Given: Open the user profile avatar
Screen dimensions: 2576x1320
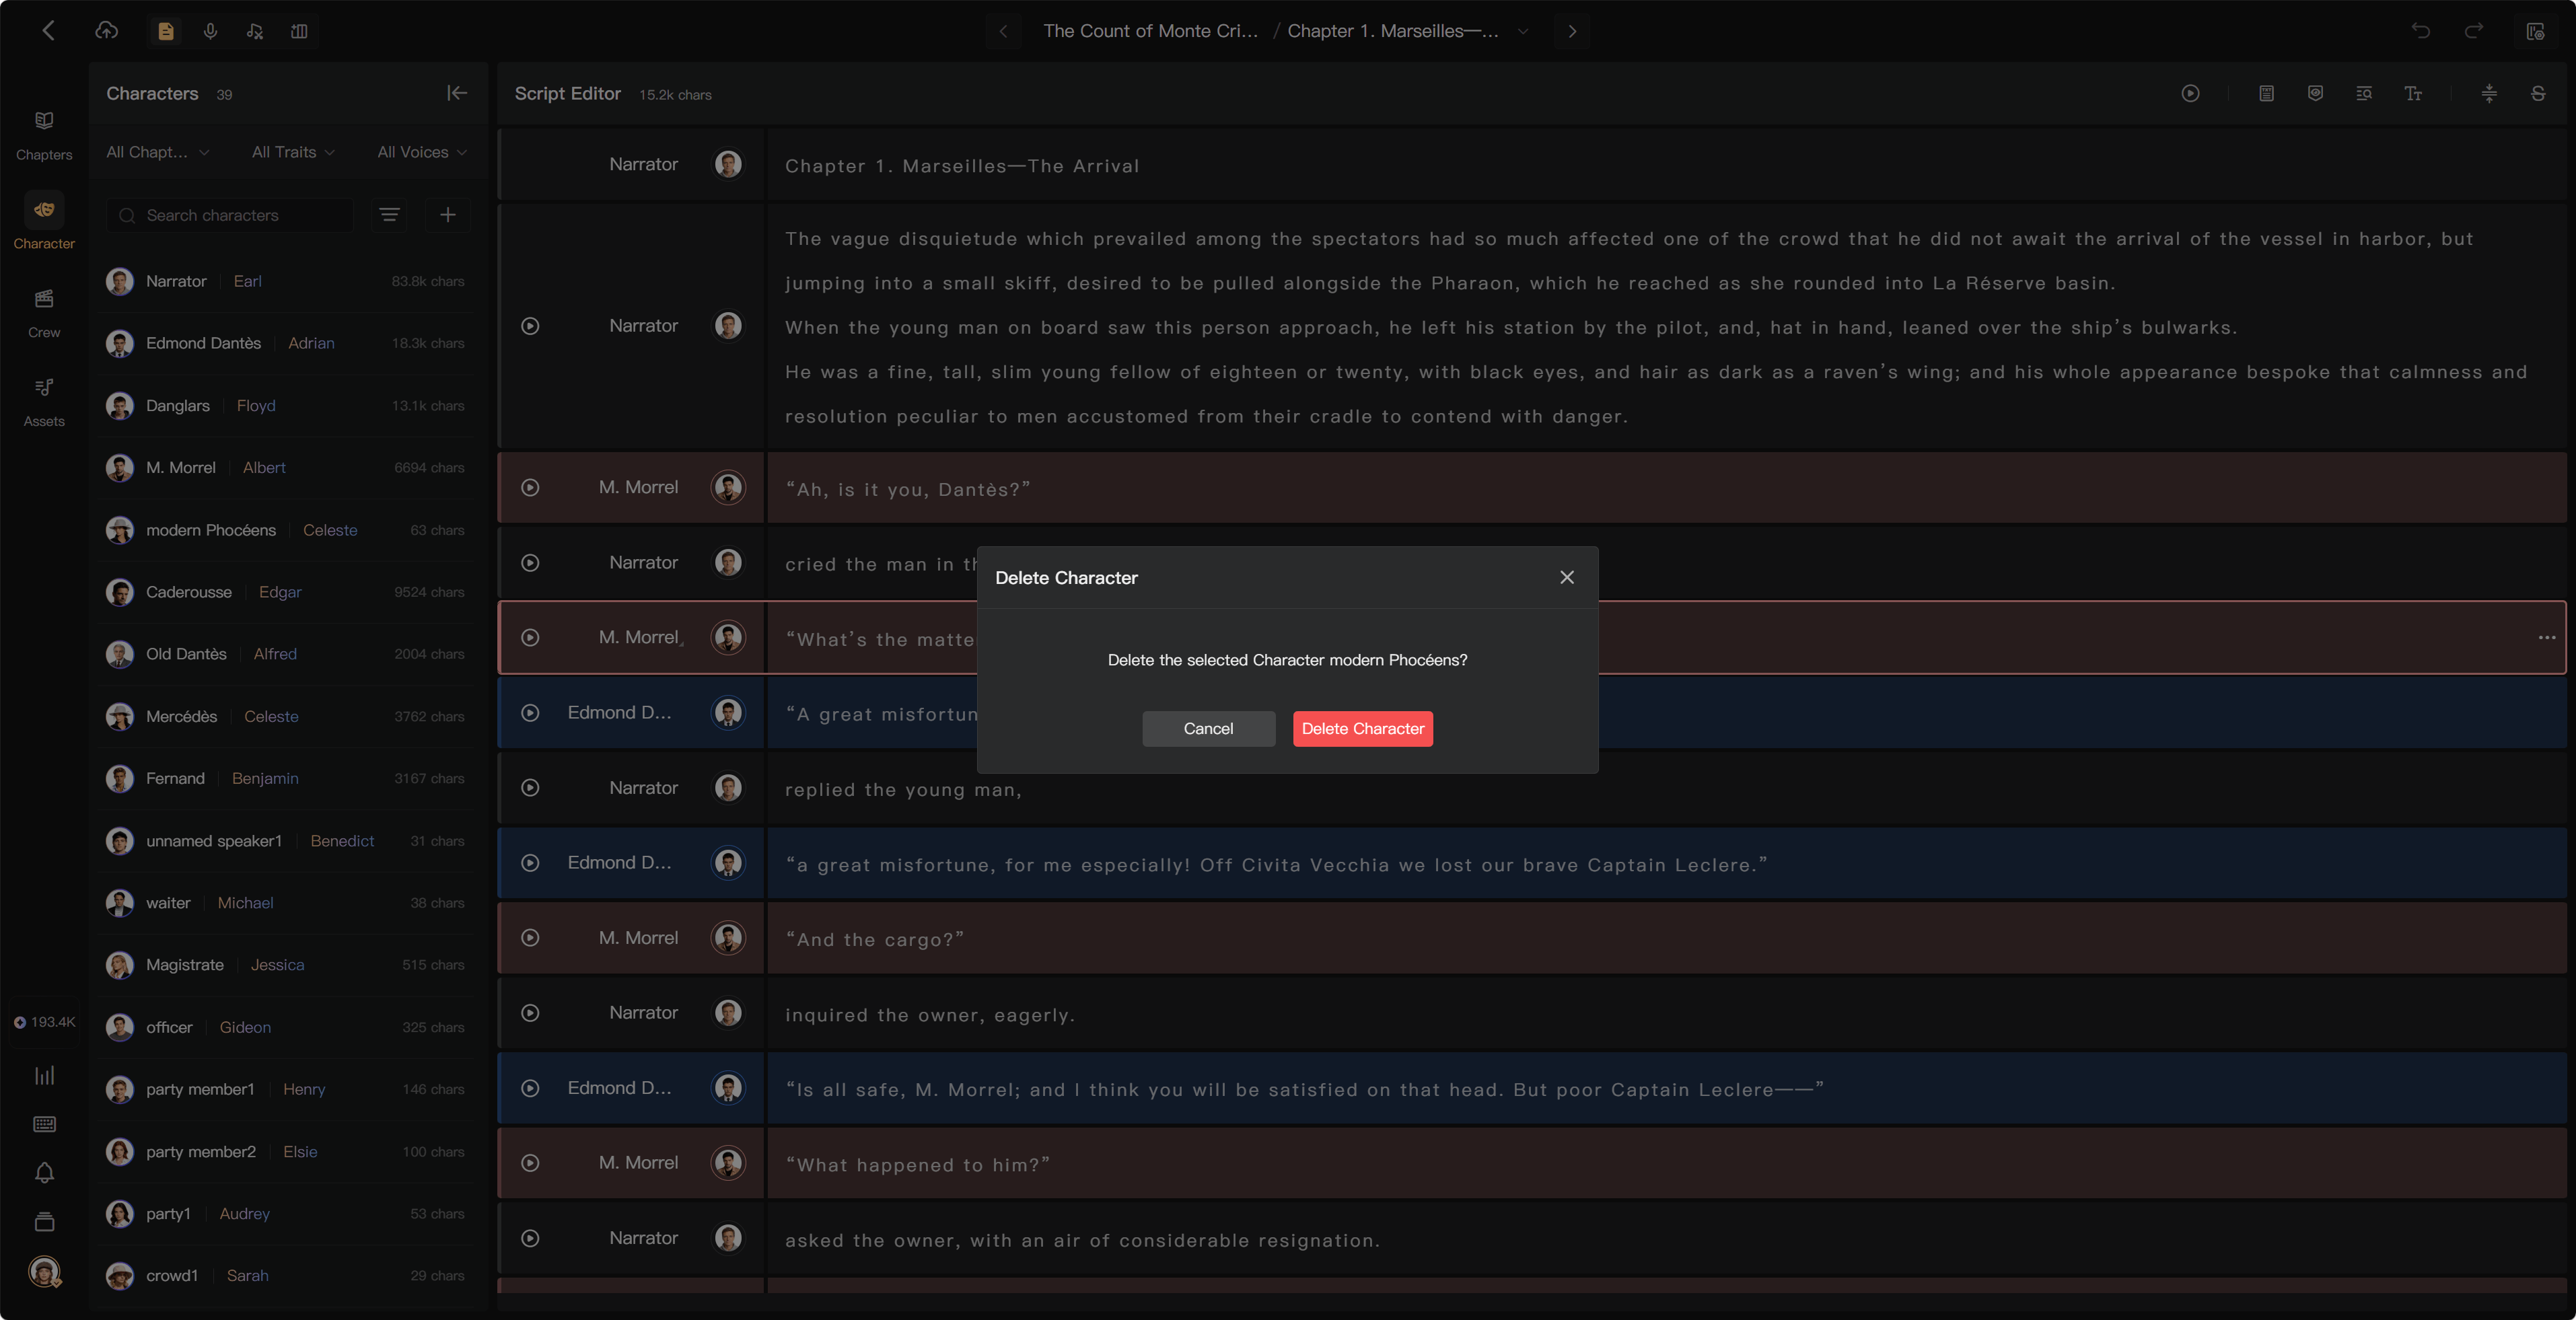Looking at the screenshot, I should tap(44, 1271).
